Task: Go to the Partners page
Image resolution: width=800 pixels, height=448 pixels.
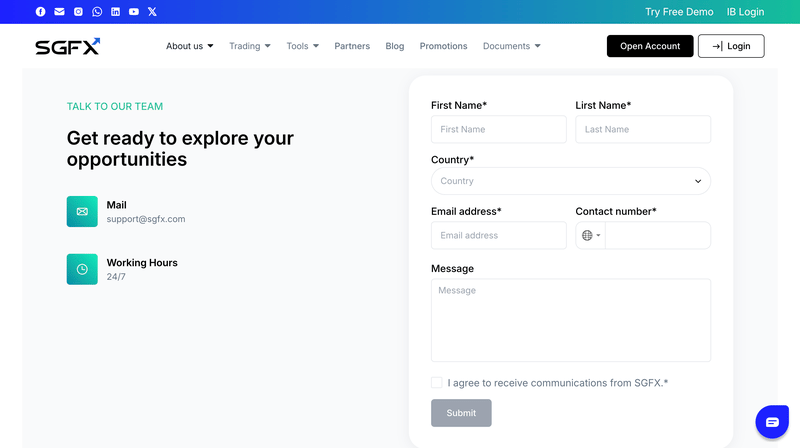Action: (352, 46)
